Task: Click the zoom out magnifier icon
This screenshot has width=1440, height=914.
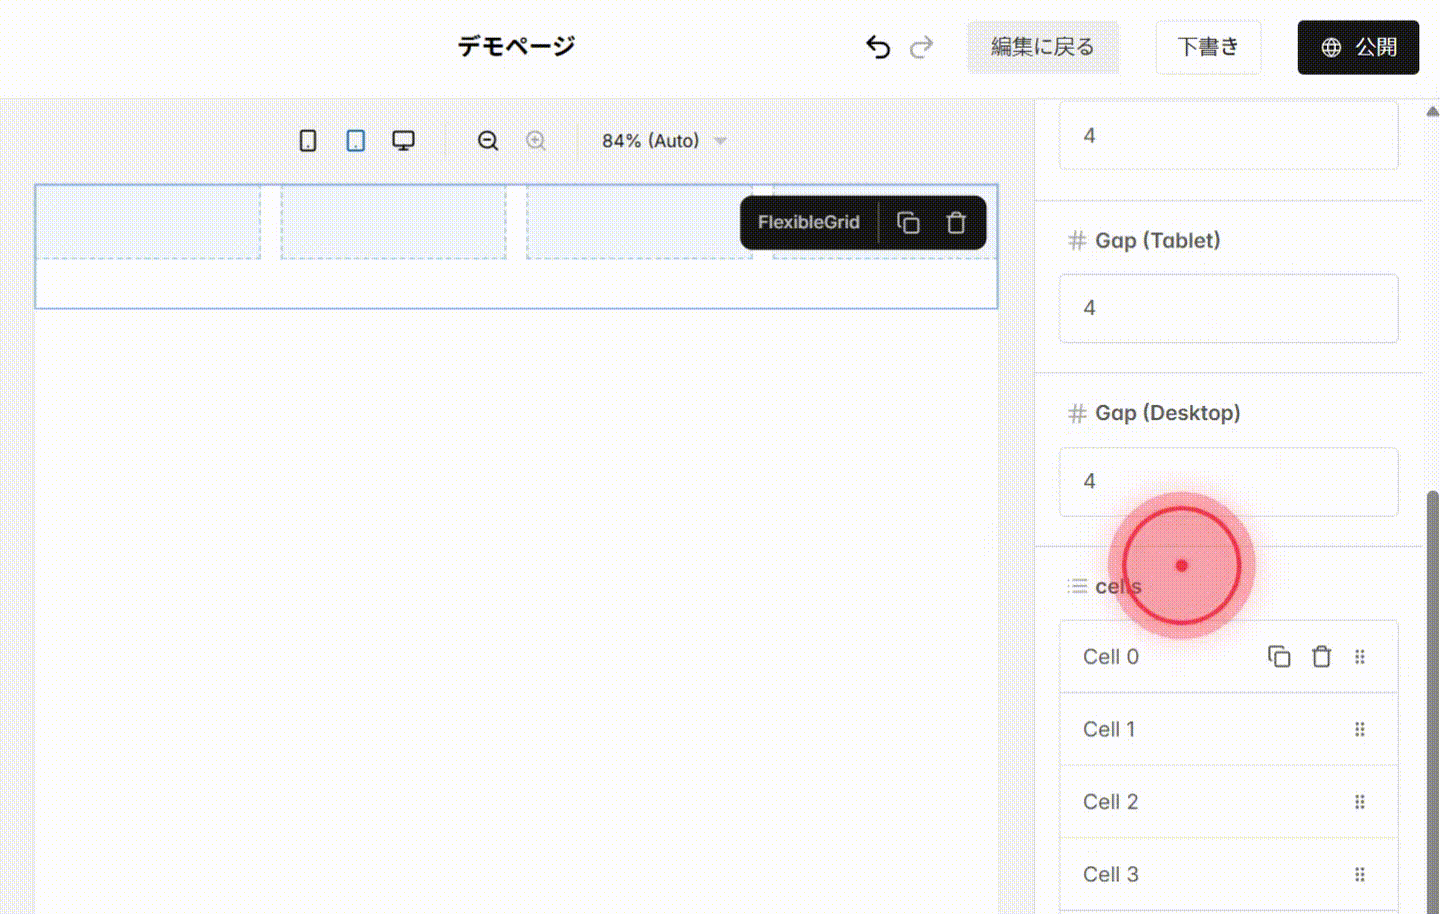Action: coord(487,140)
